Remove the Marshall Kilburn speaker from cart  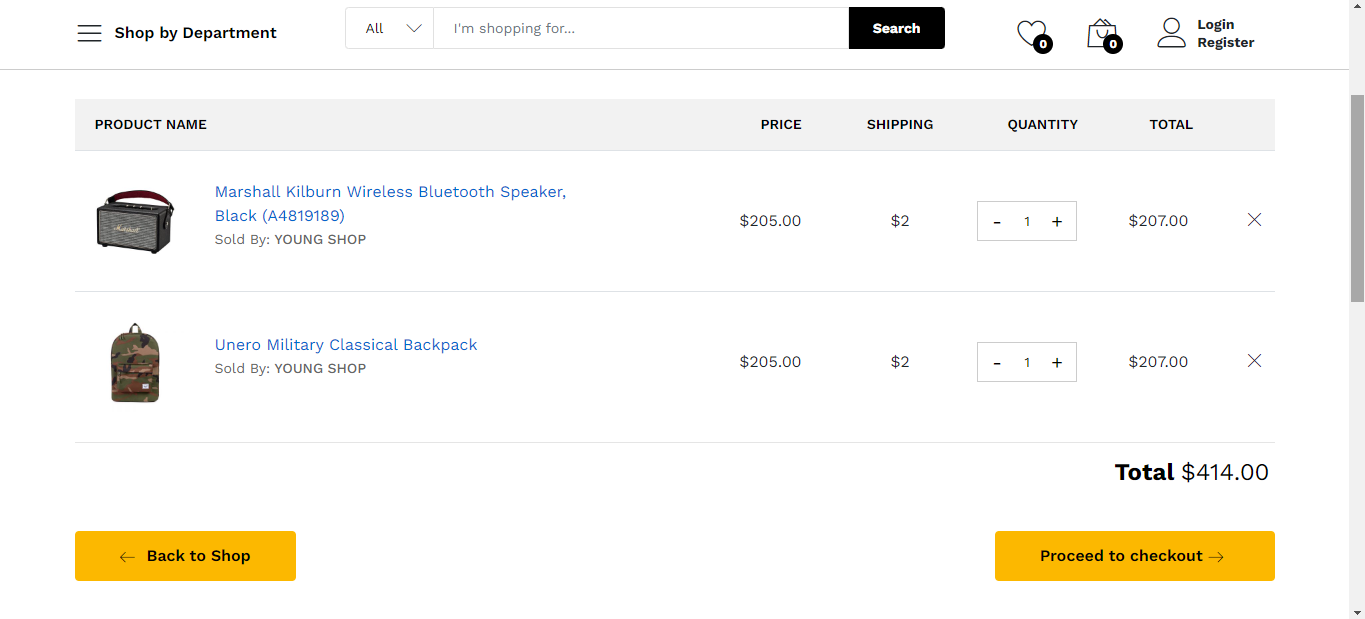point(1254,220)
